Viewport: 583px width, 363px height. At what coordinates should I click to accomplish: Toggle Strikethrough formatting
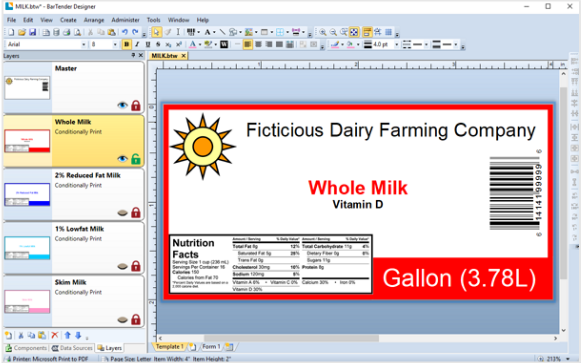(158, 45)
